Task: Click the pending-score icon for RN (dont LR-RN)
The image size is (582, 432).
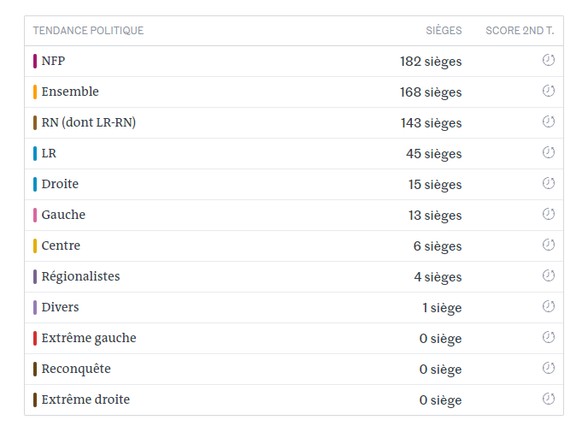Action: [549, 121]
